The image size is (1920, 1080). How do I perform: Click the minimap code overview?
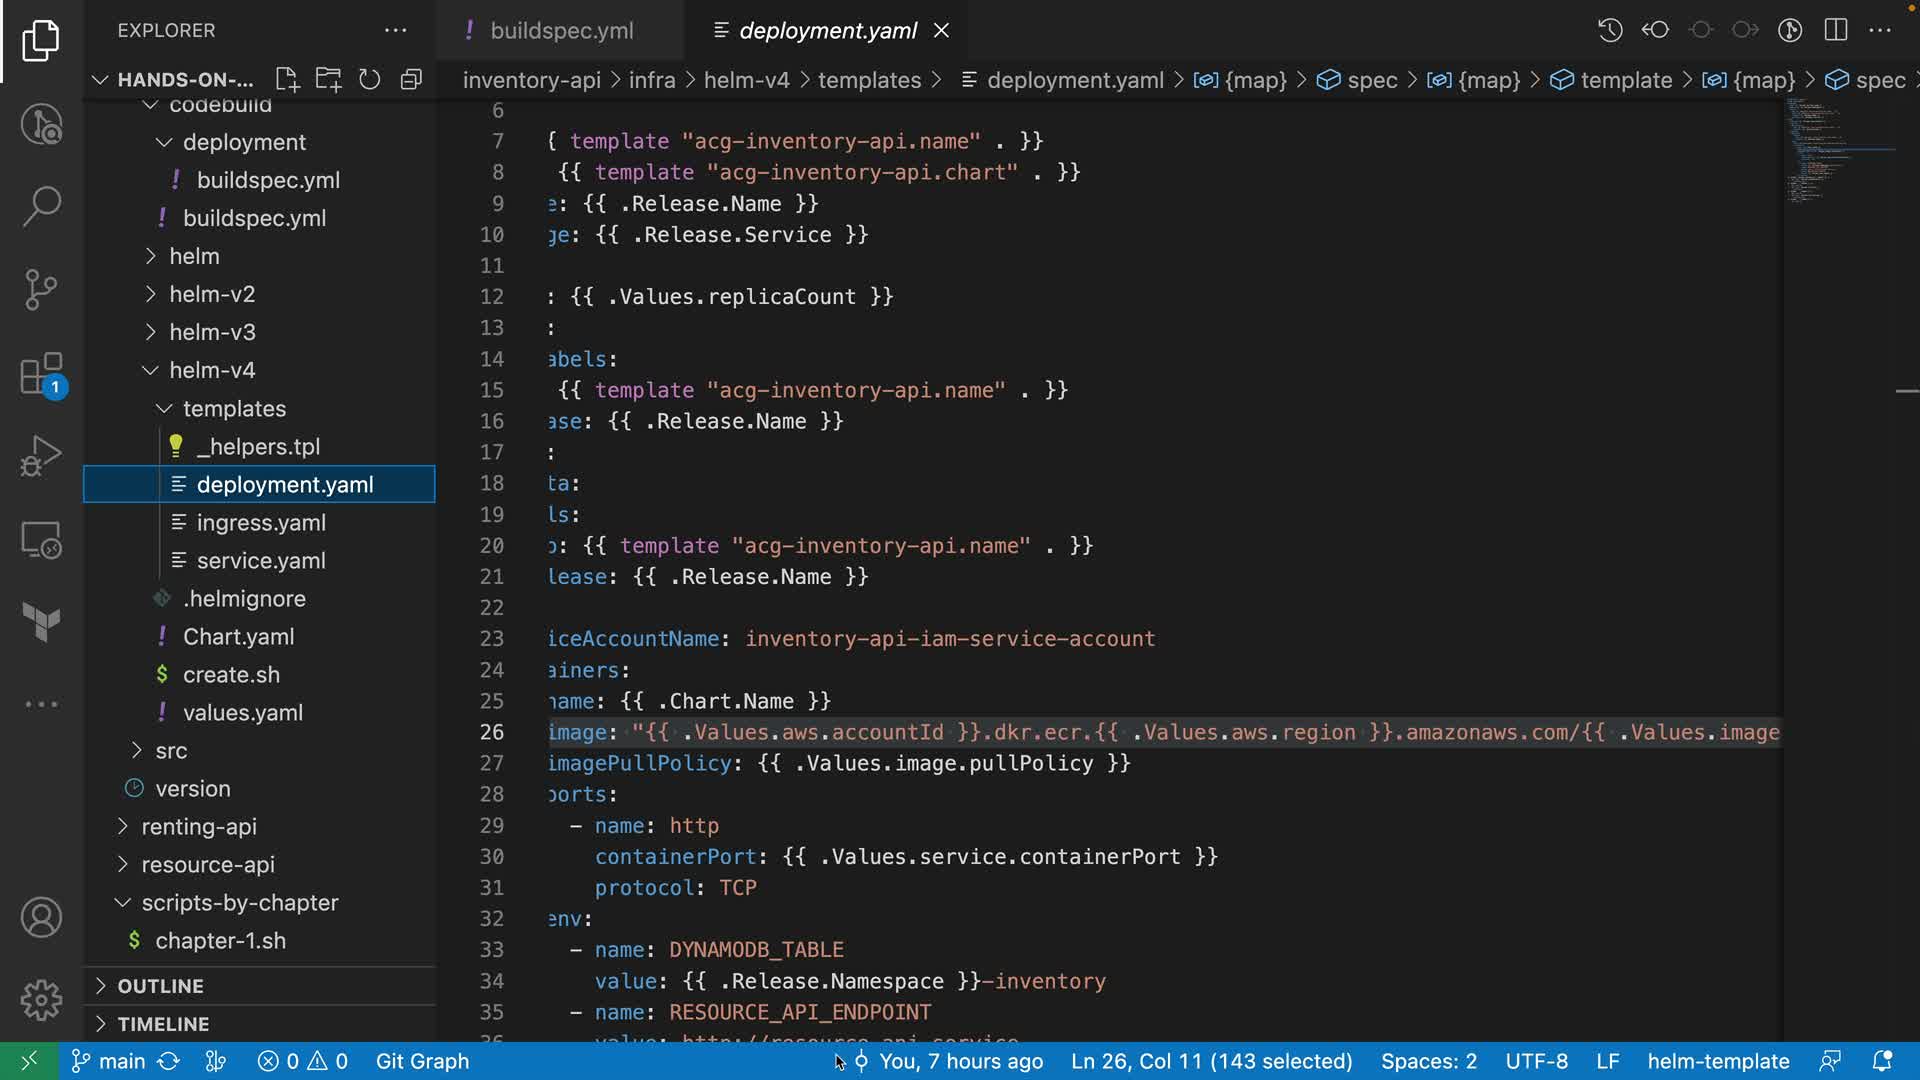pos(1817,150)
